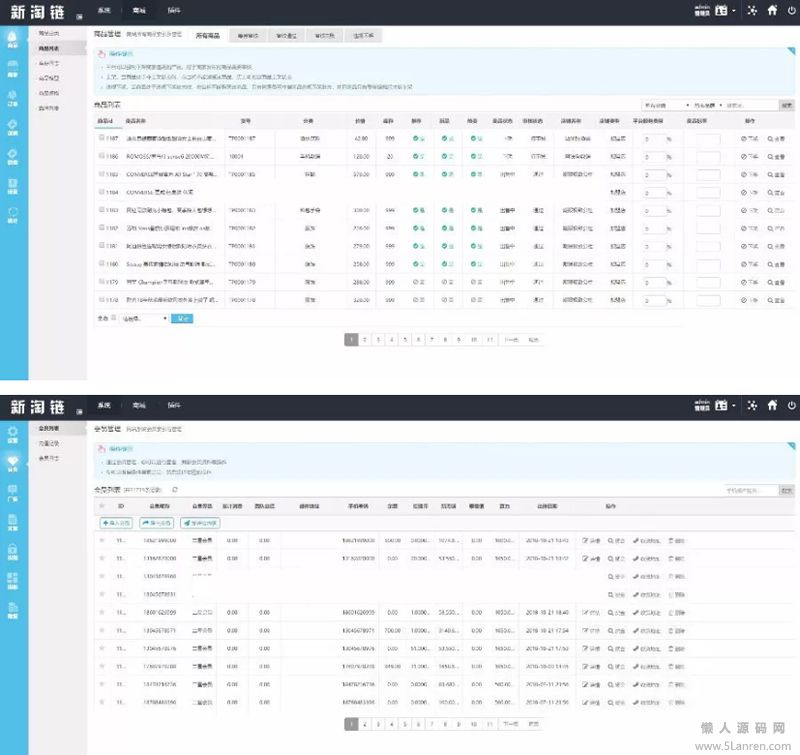Click the magnifier view icon for product 1187
This screenshot has height=755, width=800.
775,139
